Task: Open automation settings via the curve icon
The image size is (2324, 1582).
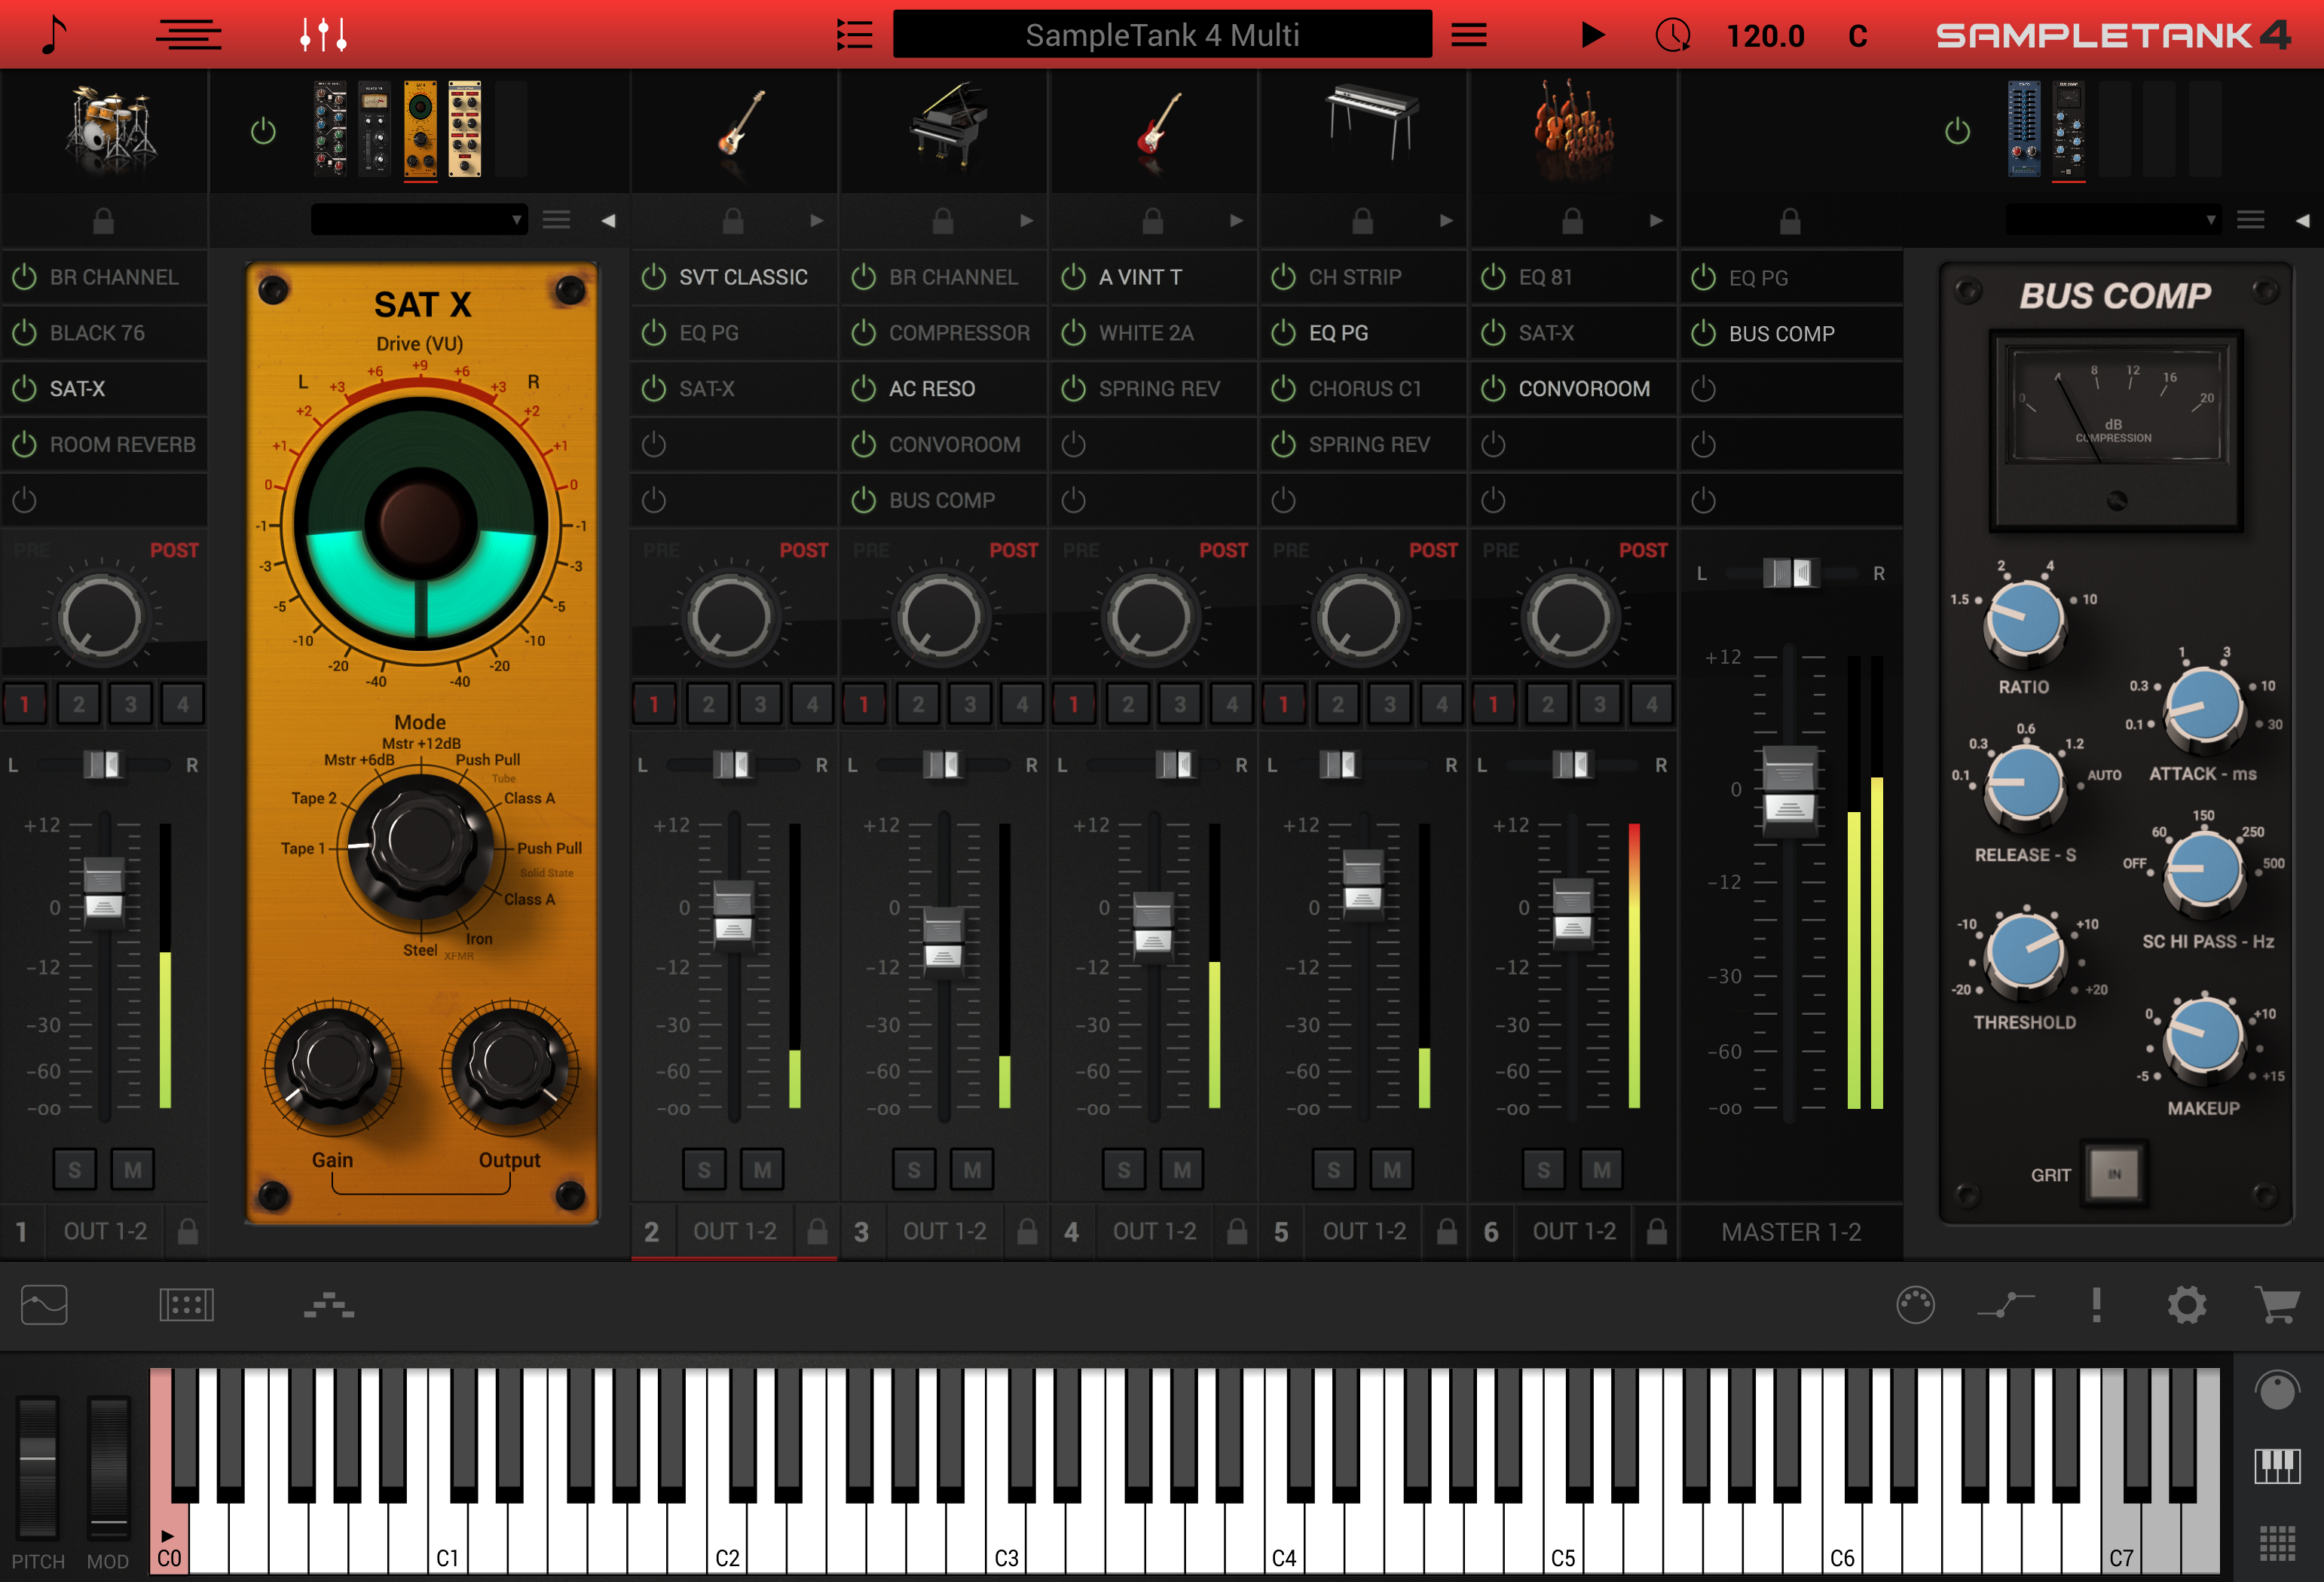Action: 2006,1304
